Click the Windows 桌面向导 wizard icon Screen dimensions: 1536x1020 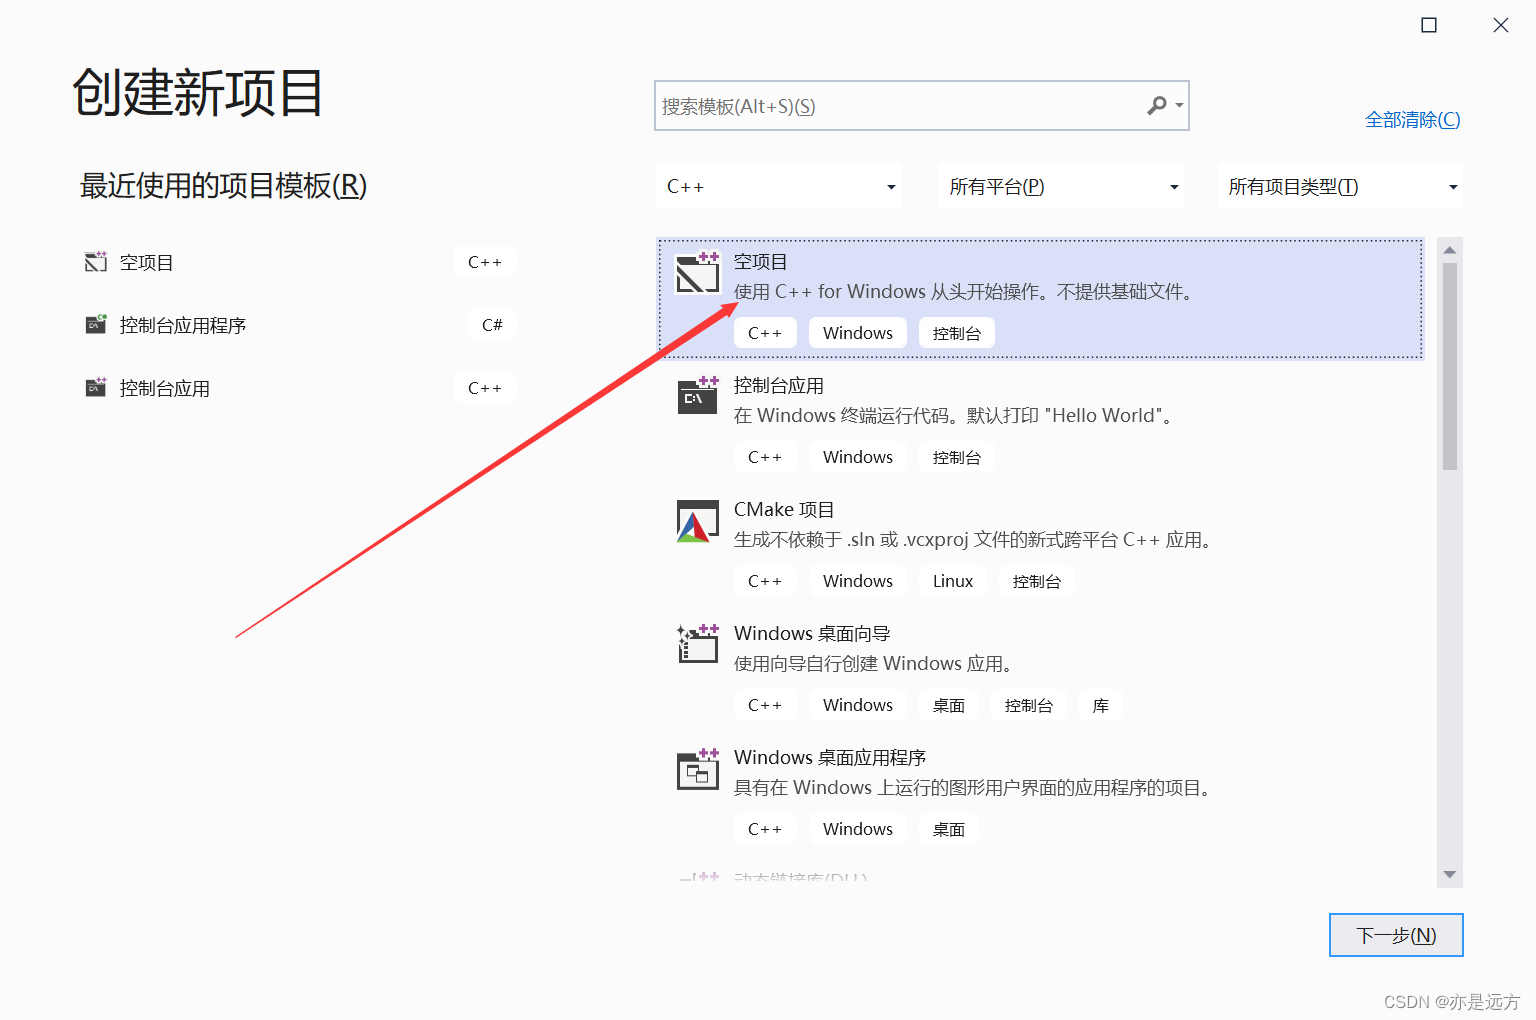click(x=698, y=644)
